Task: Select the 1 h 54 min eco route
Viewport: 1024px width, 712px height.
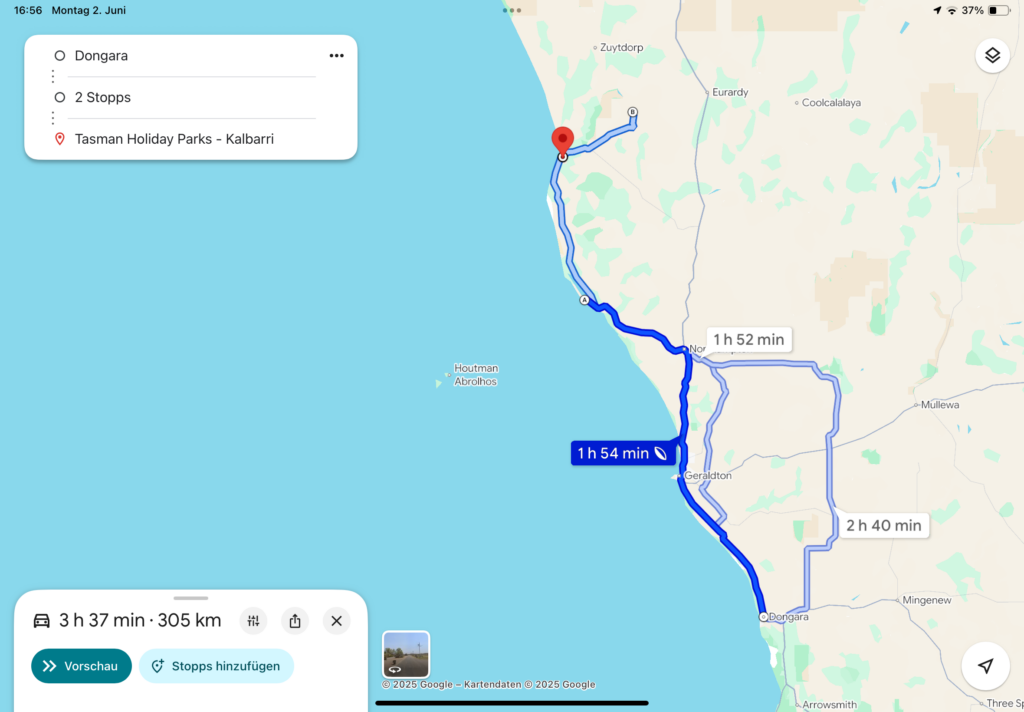Action: click(622, 453)
